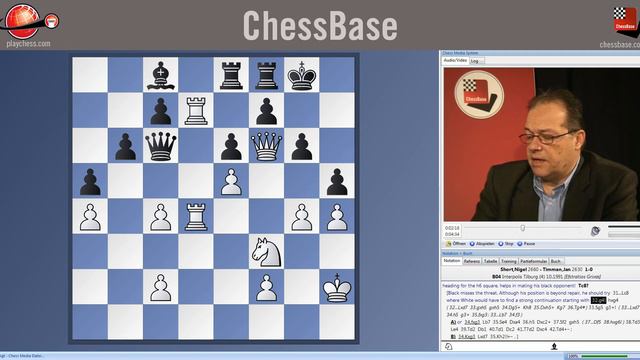The width and height of the screenshot is (640, 360).
Task: Click the Pause playback button
Action: (526, 244)
